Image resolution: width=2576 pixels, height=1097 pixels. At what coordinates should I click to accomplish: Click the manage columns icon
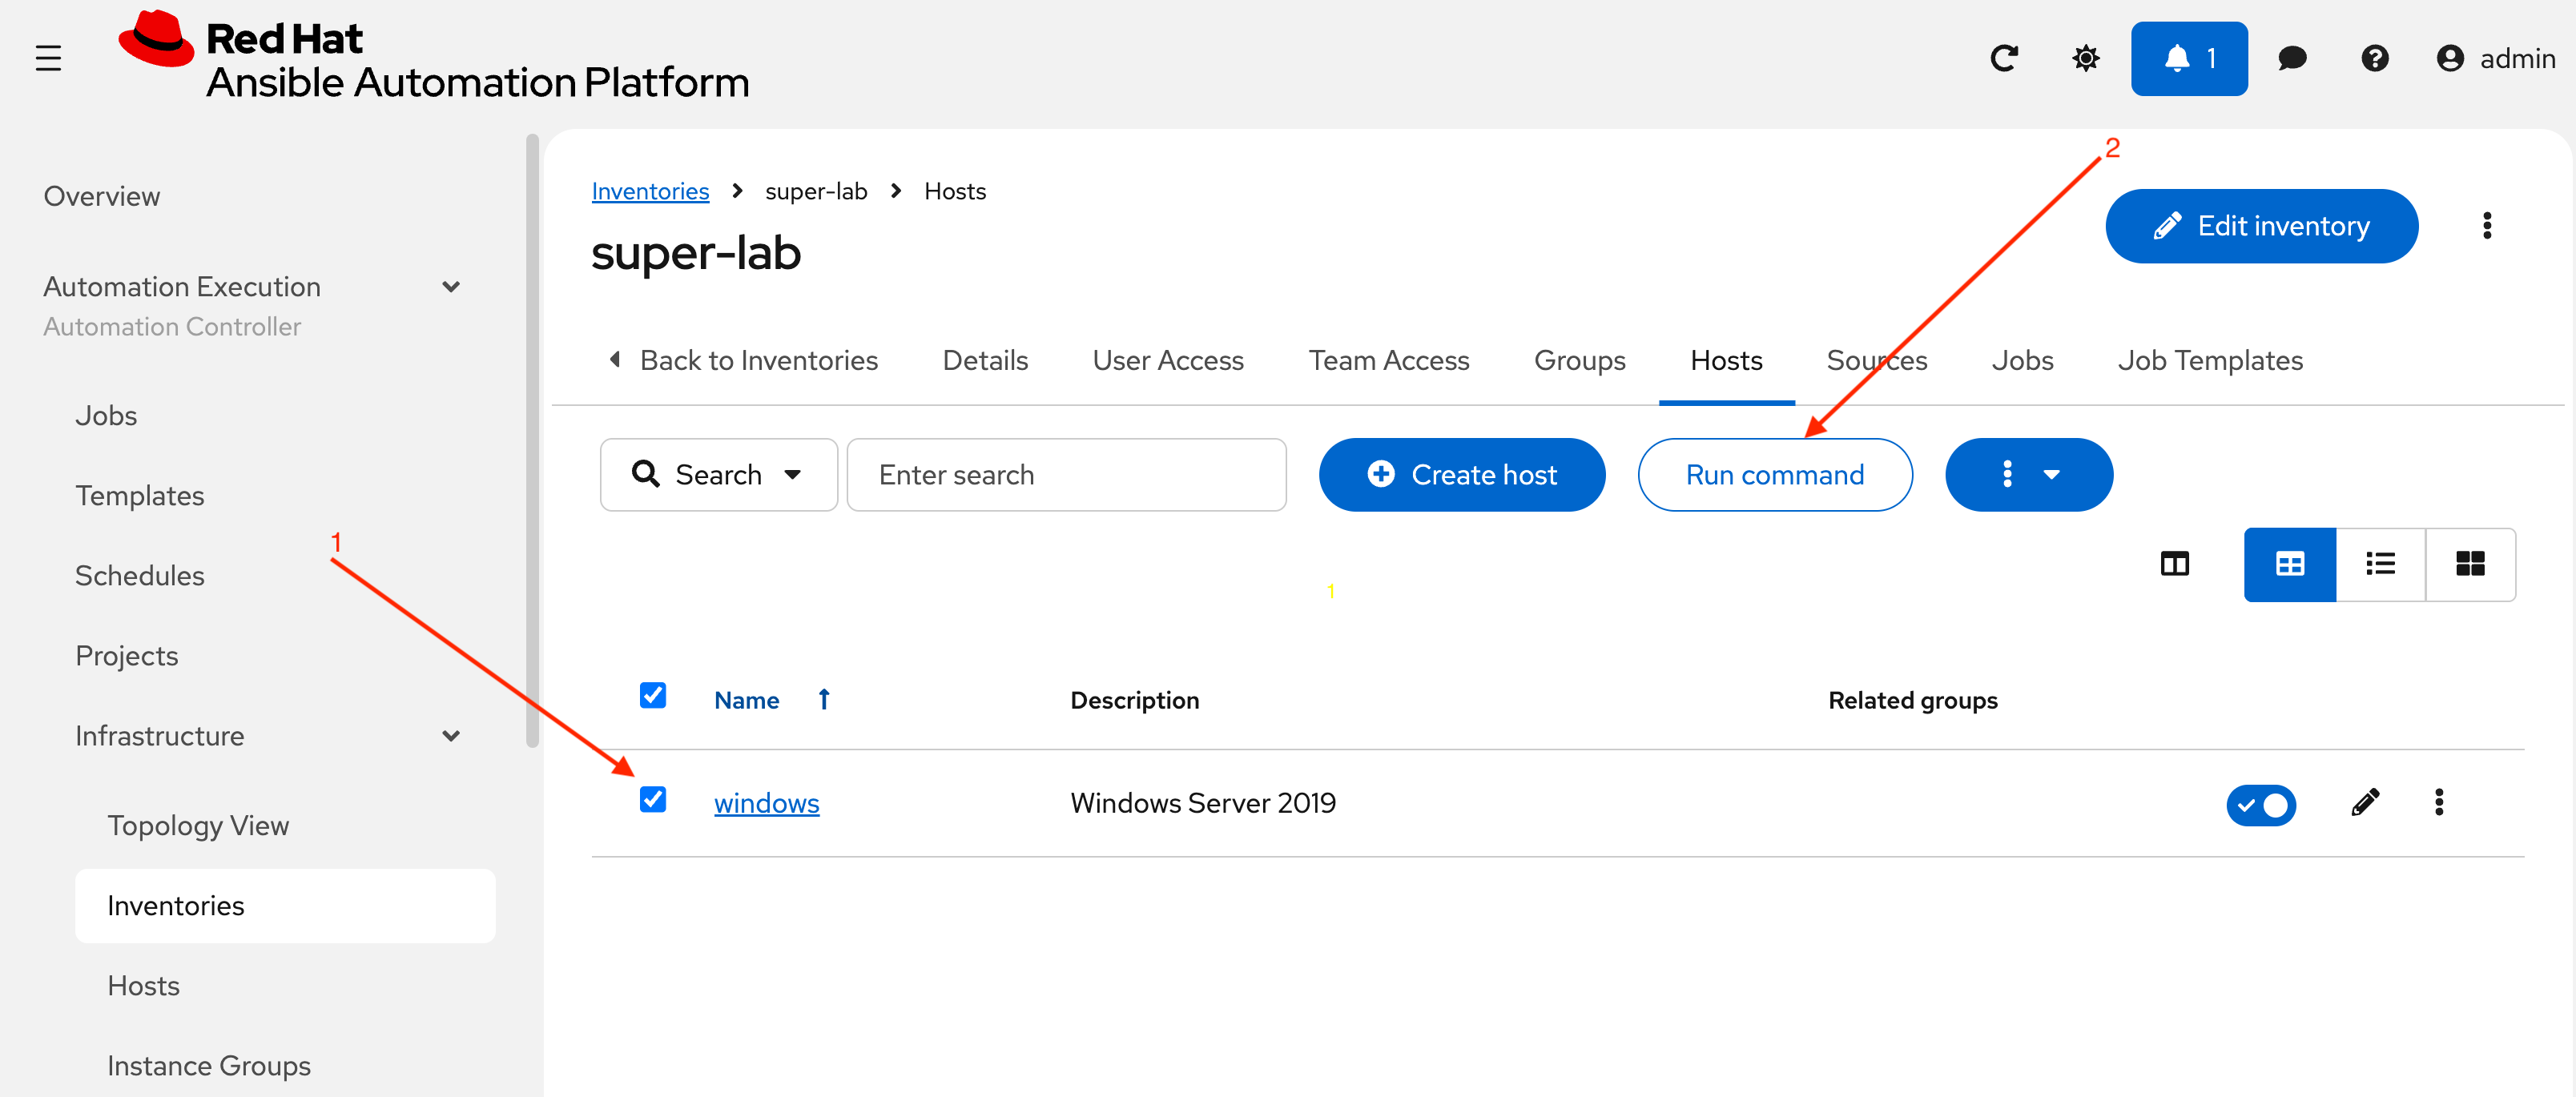(x=2174, y=564)
